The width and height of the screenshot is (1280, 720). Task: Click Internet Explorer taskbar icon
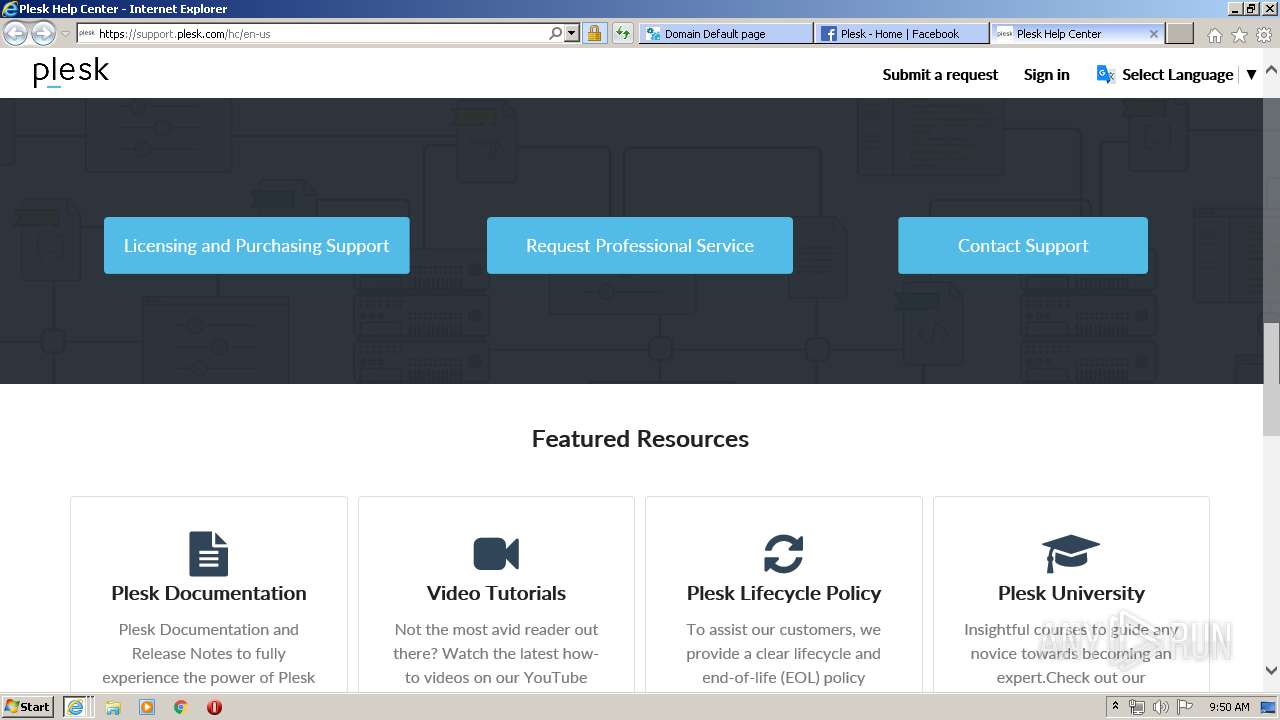coord(75,707)
